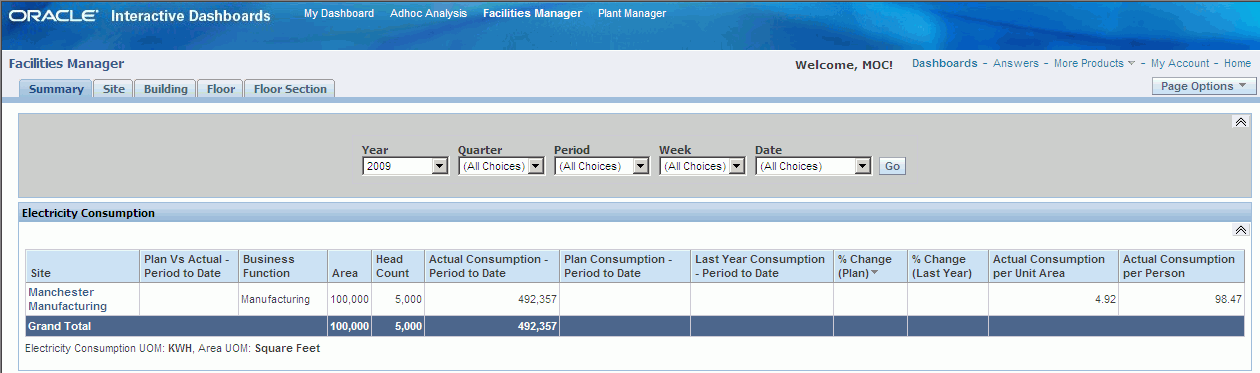Switch to the Site tab

[x=114, y=89]
